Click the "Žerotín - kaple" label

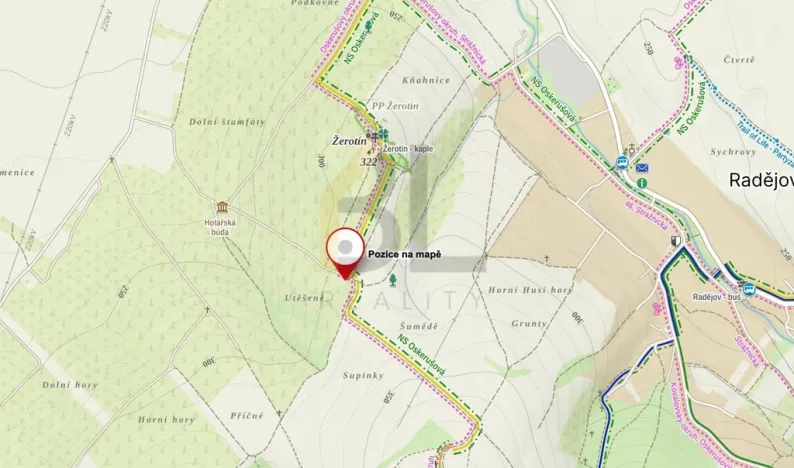point(408,149)
